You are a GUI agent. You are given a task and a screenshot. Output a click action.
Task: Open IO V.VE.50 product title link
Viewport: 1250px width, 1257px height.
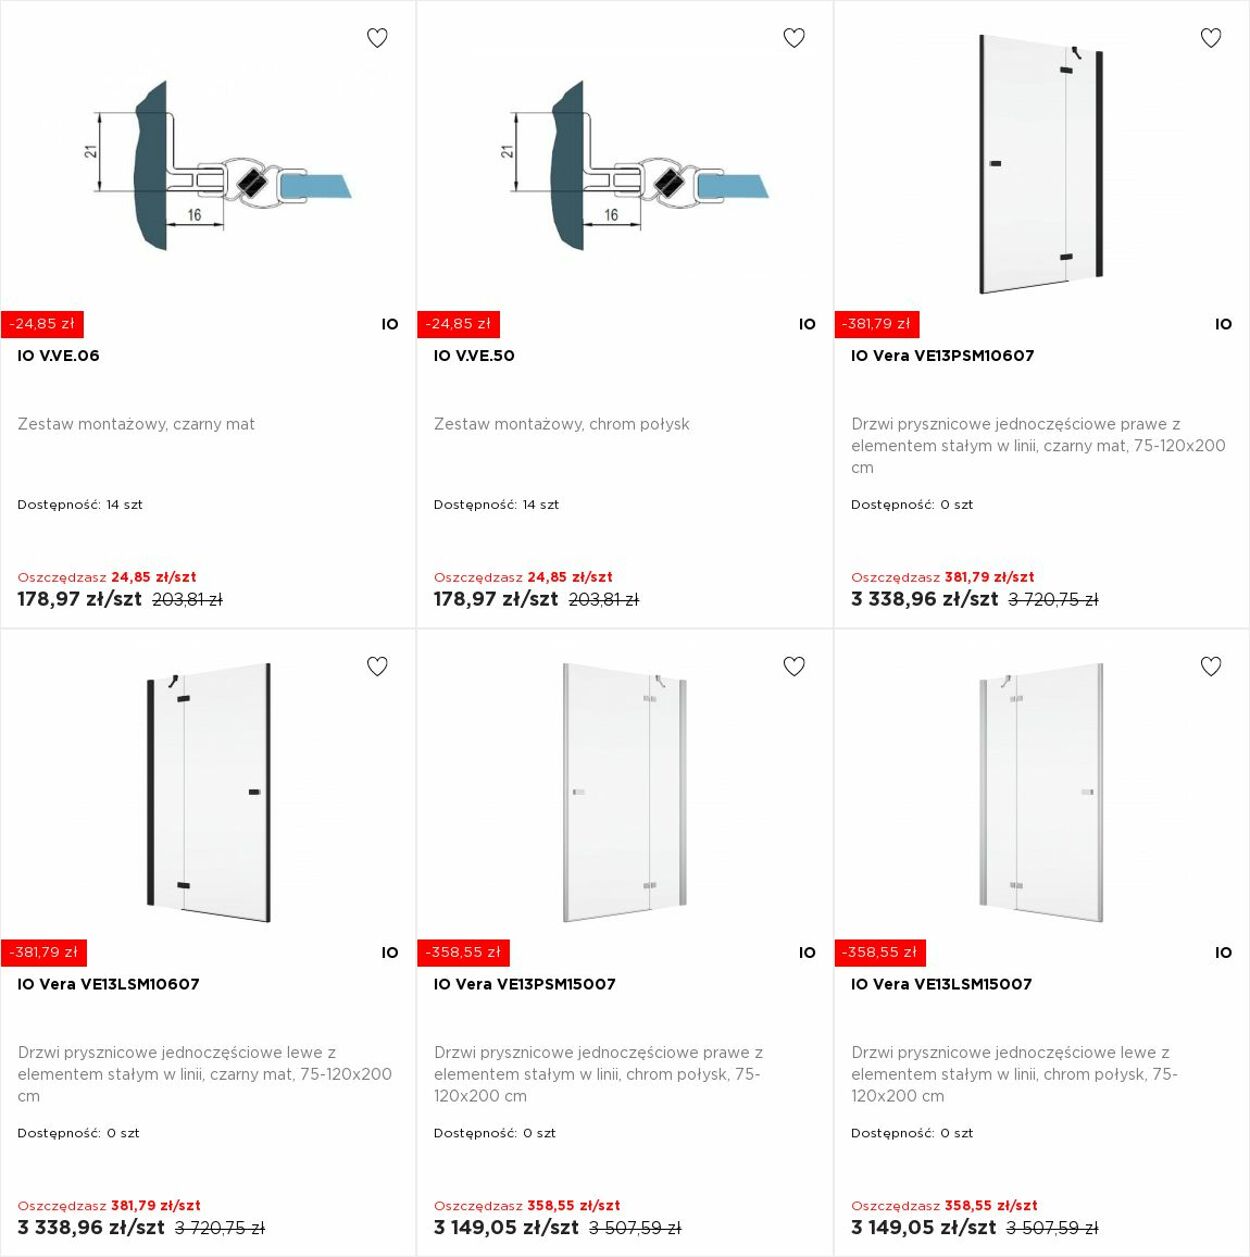click(474, 356)
